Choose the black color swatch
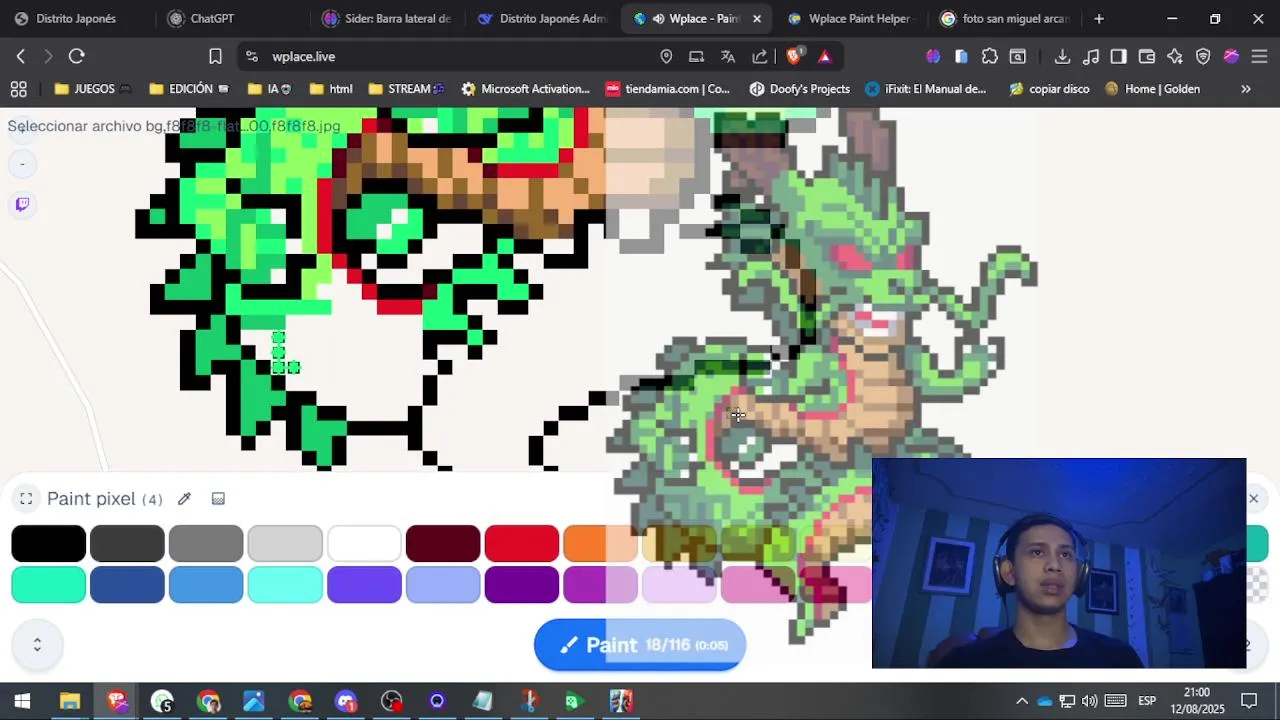Viewport: 1280px width, 720px height. 48,544
